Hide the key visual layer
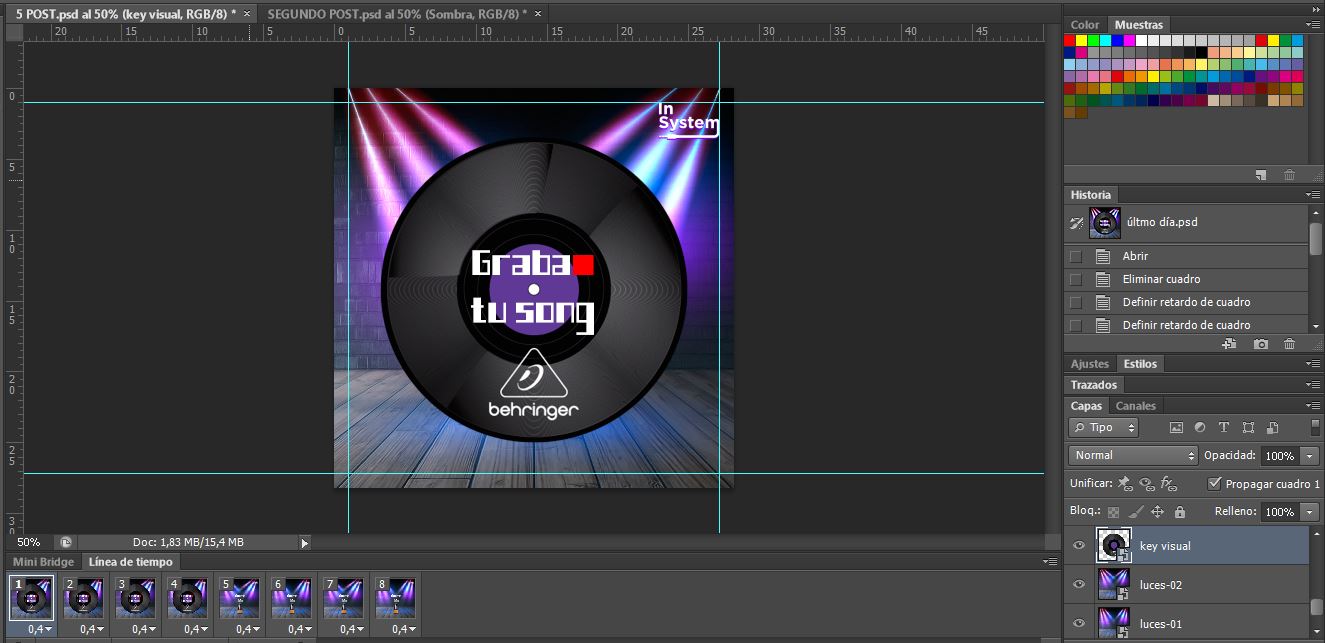Image resolution: width=1325 pixels, height=643 pixels. pyautogui.click(x=1078, y=546)
